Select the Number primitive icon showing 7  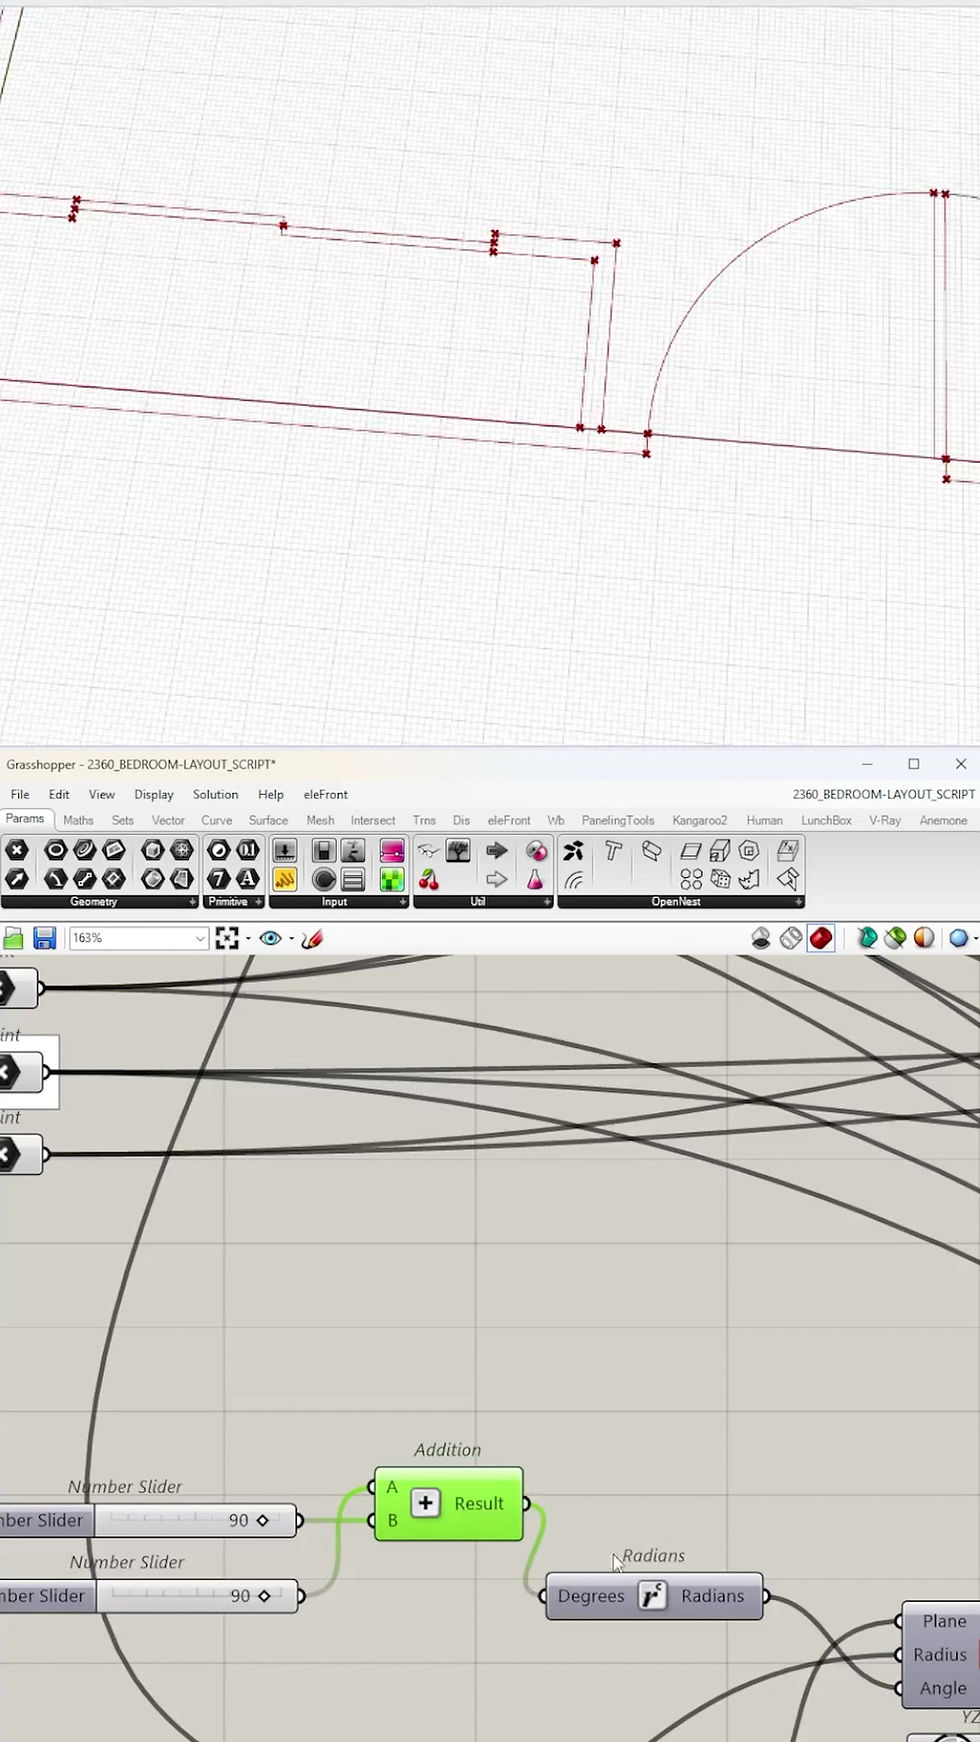tap(219, 879)
